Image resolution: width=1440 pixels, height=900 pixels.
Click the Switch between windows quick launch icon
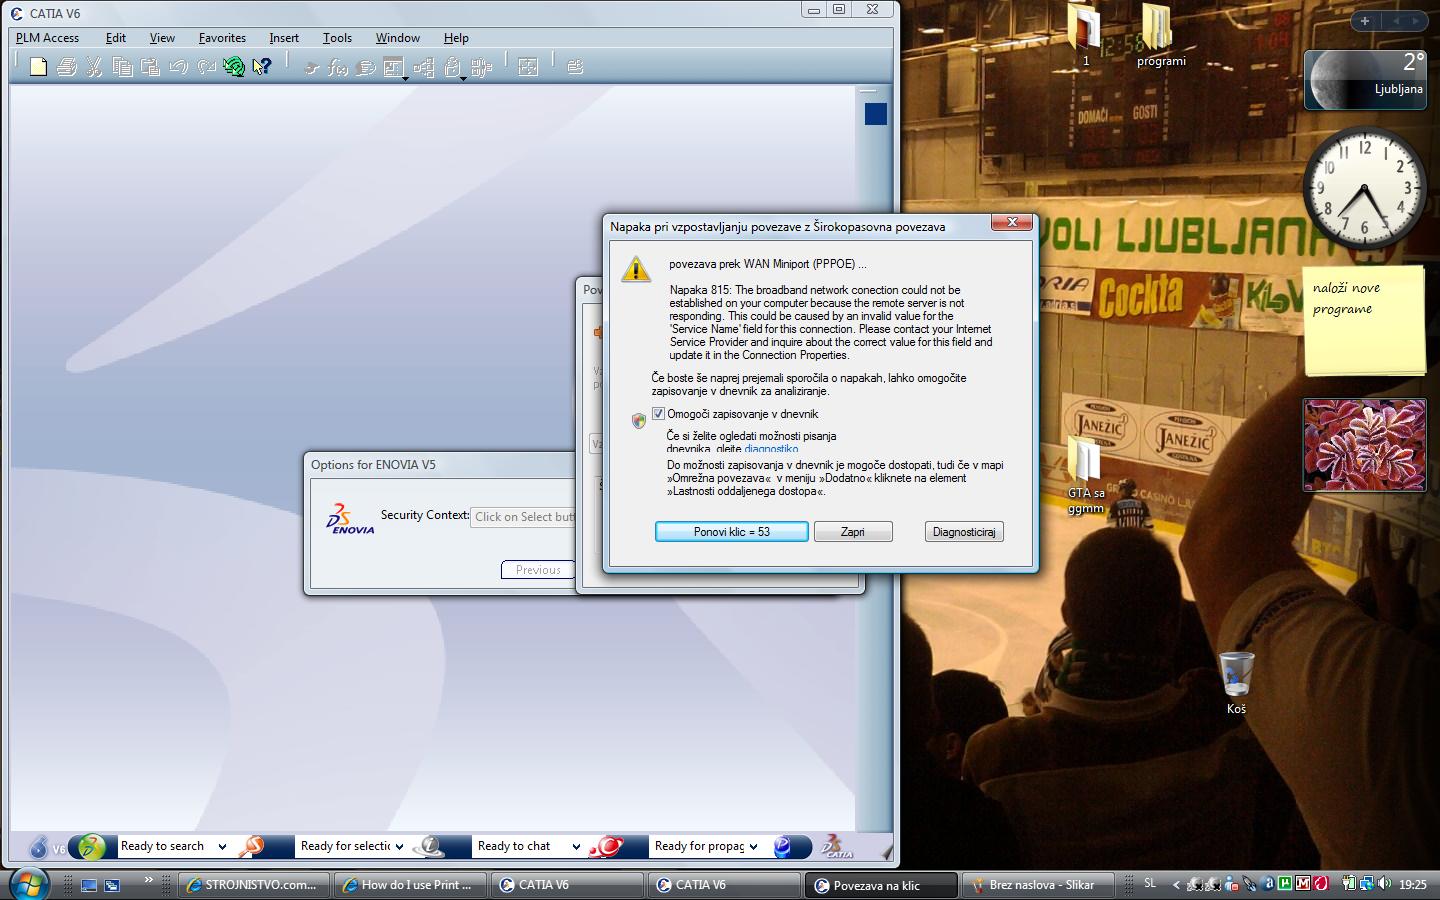pos(112,885)
